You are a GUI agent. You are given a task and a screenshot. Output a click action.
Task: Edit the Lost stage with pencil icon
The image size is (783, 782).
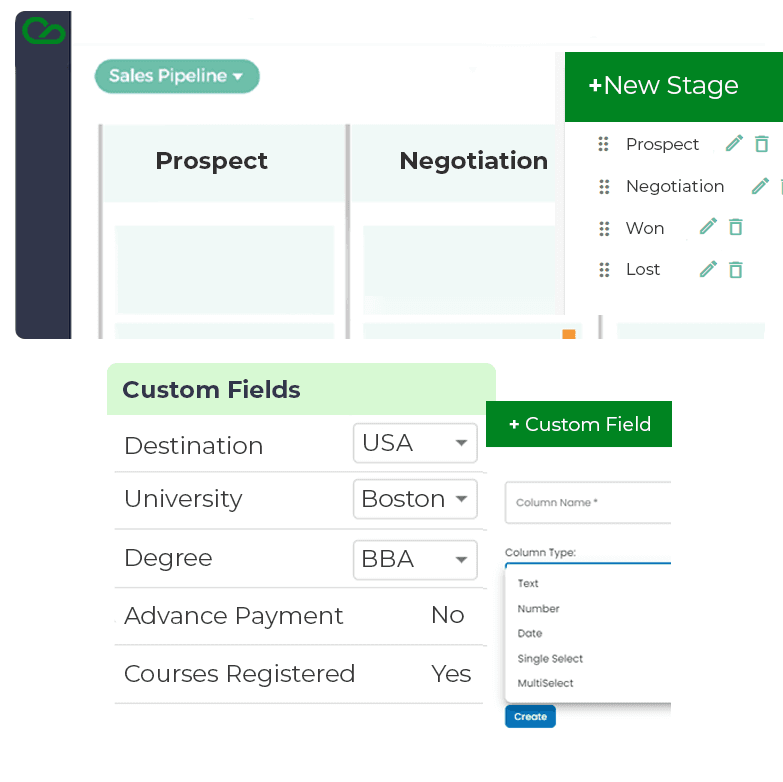click(x=708, y=269)
